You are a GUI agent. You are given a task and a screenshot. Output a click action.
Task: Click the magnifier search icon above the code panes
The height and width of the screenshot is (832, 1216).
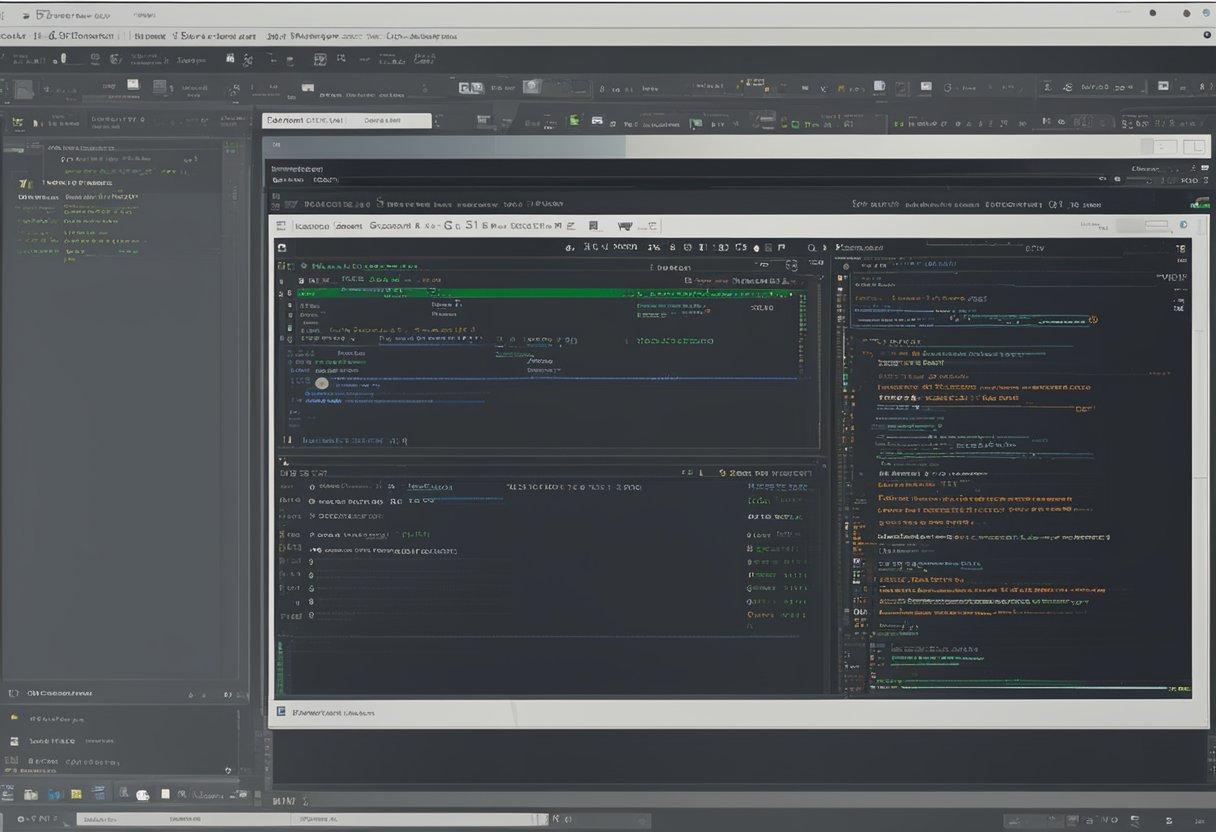point(811,247)
